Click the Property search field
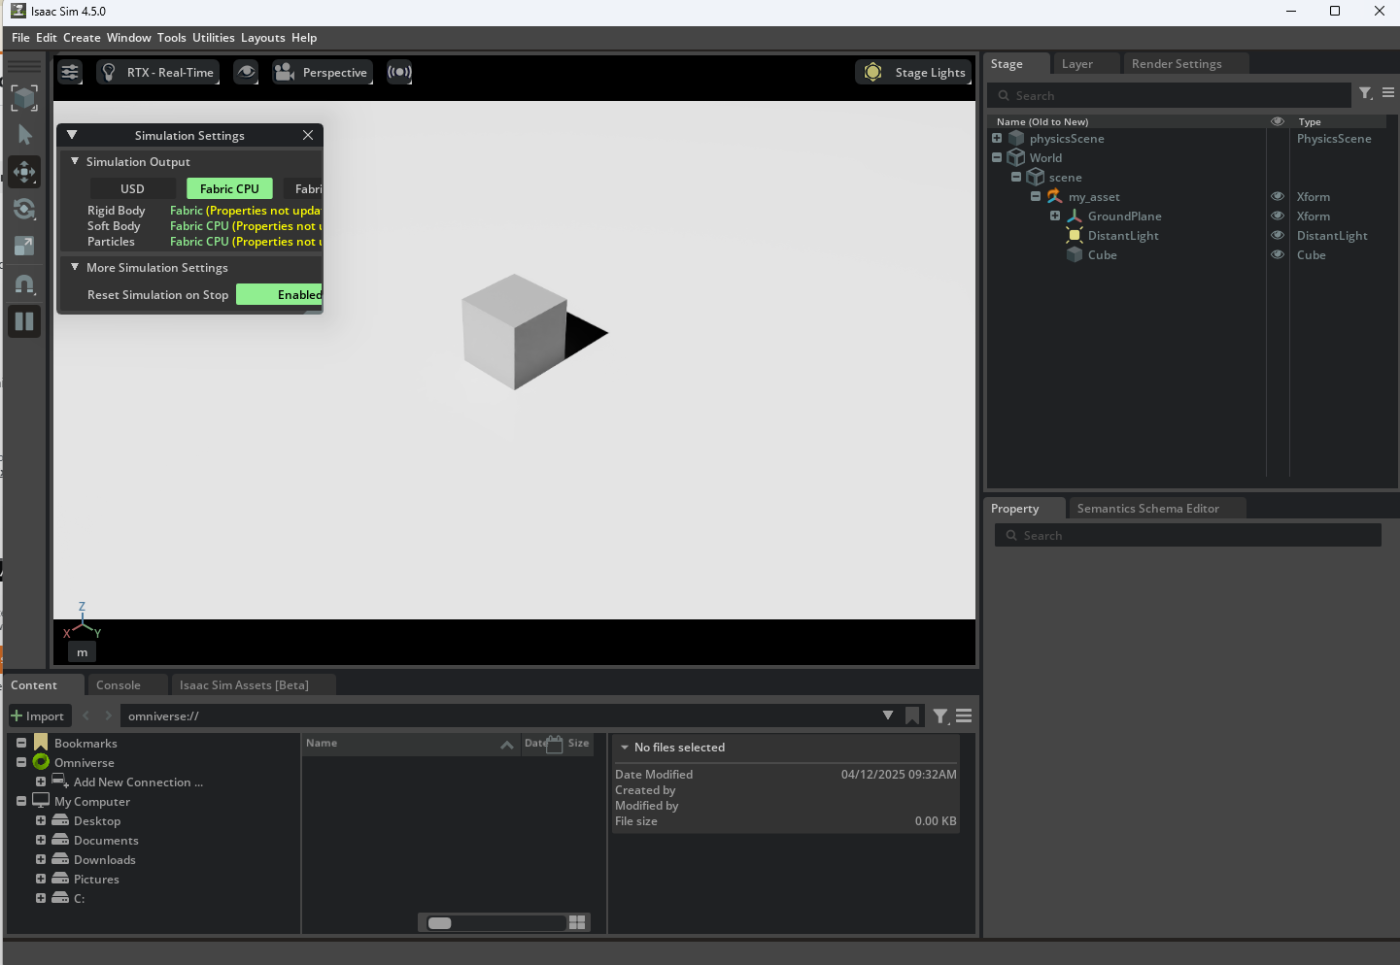 click(1188, 536)
